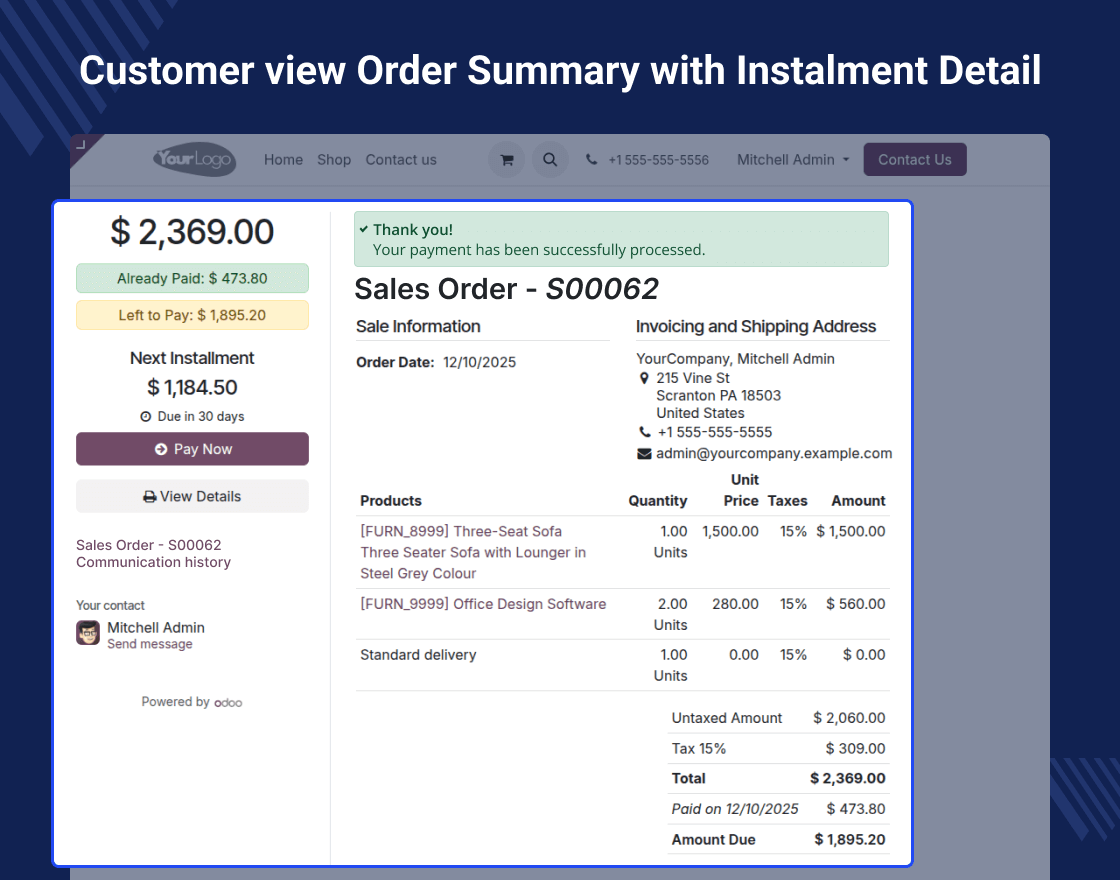Click the phone icon in the header
The height and width of the screenshot is (880, 1120).
591,159
